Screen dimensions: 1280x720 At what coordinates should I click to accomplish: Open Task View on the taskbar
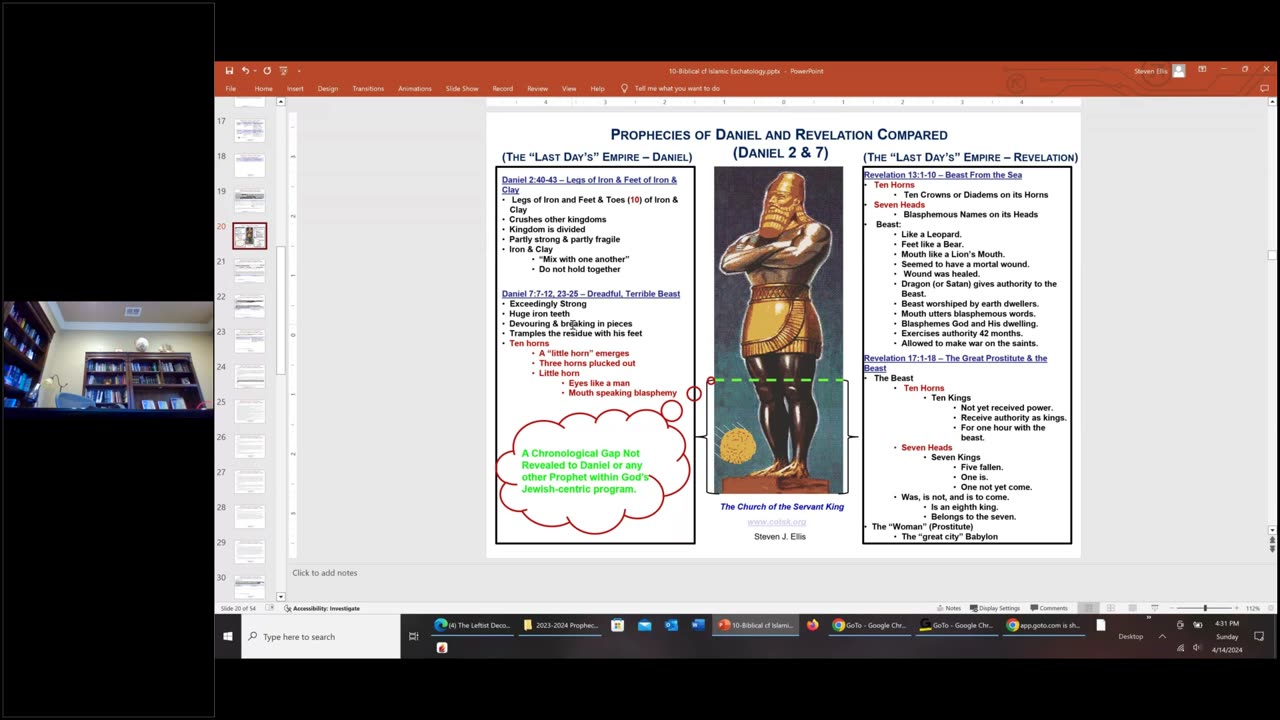click(x=414, y=637)
